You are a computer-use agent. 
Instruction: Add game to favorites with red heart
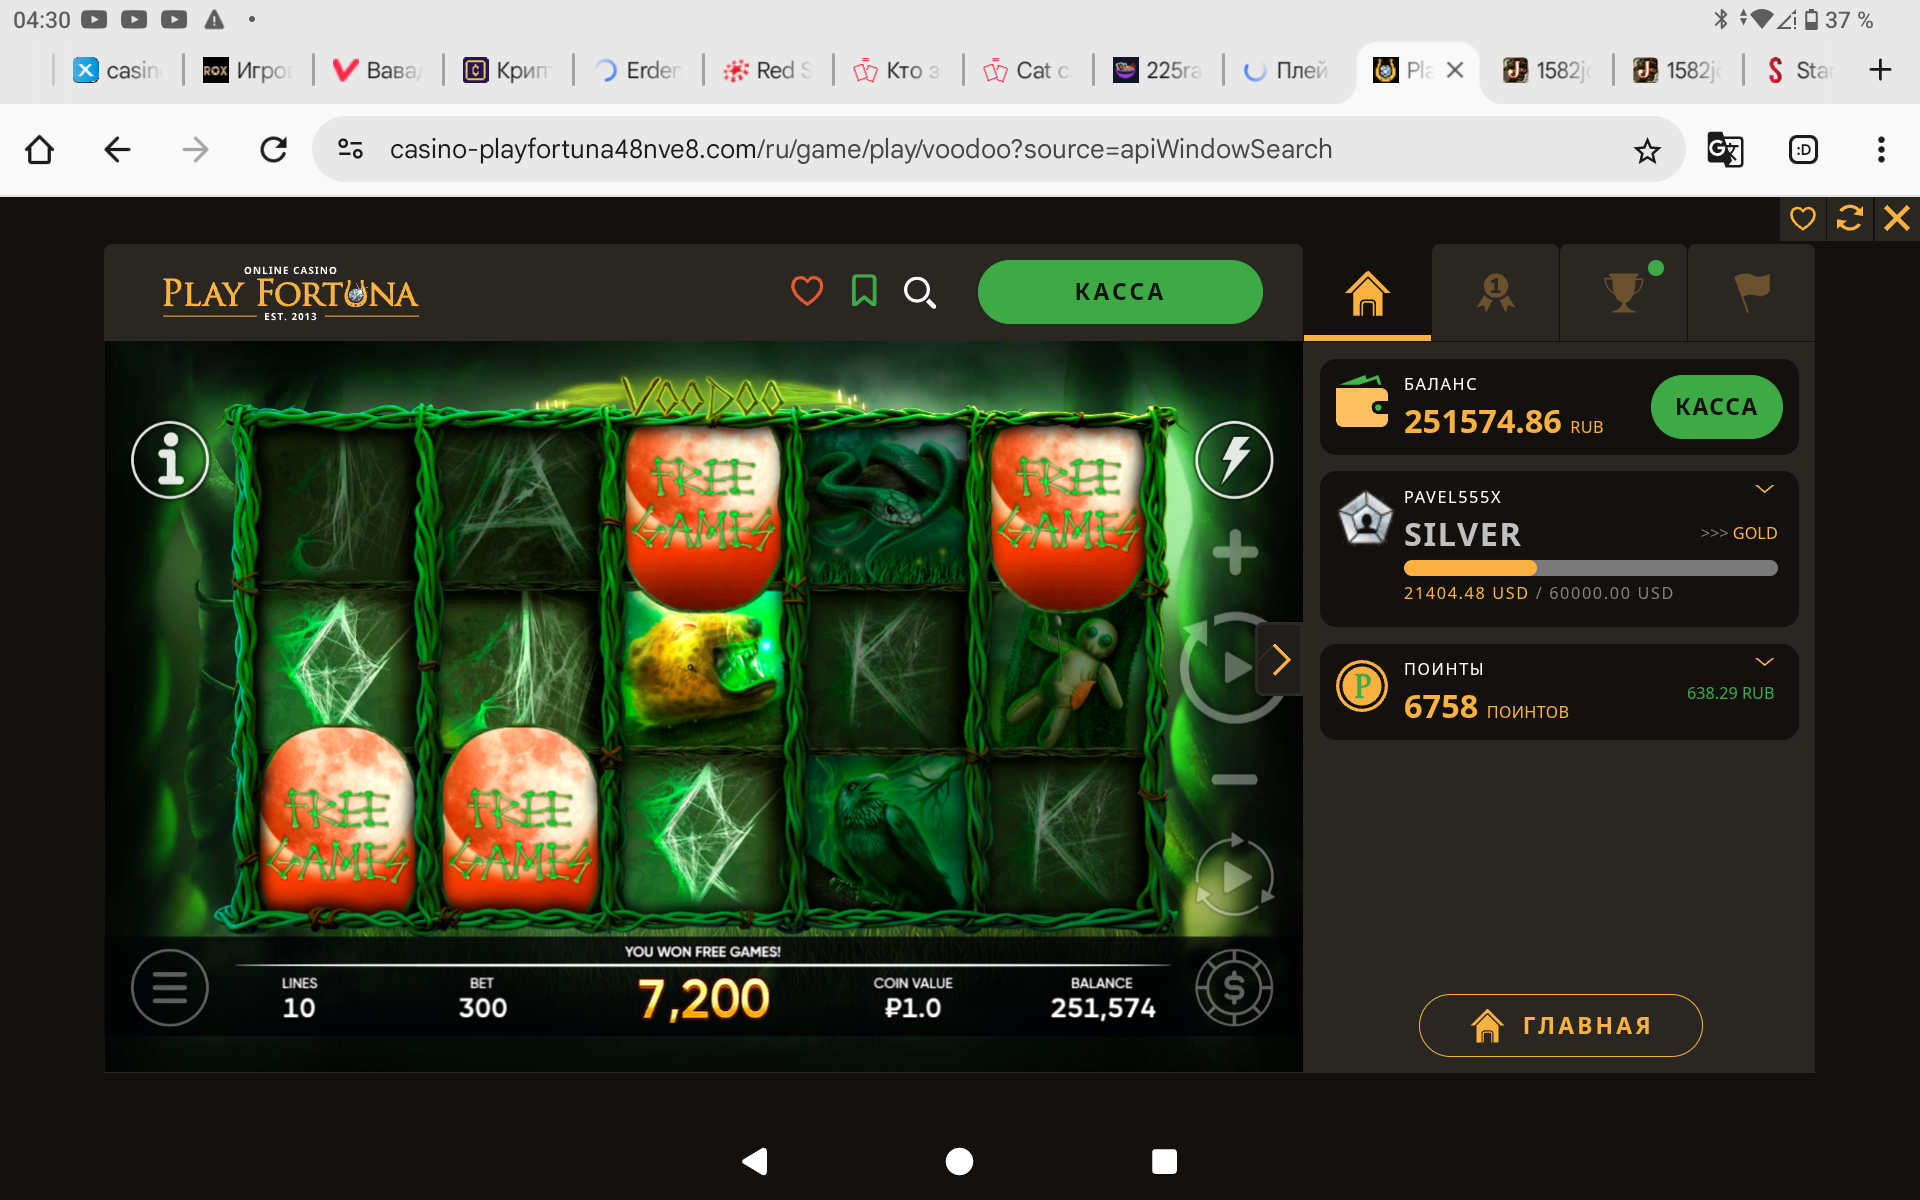click(x=807, y=291)
